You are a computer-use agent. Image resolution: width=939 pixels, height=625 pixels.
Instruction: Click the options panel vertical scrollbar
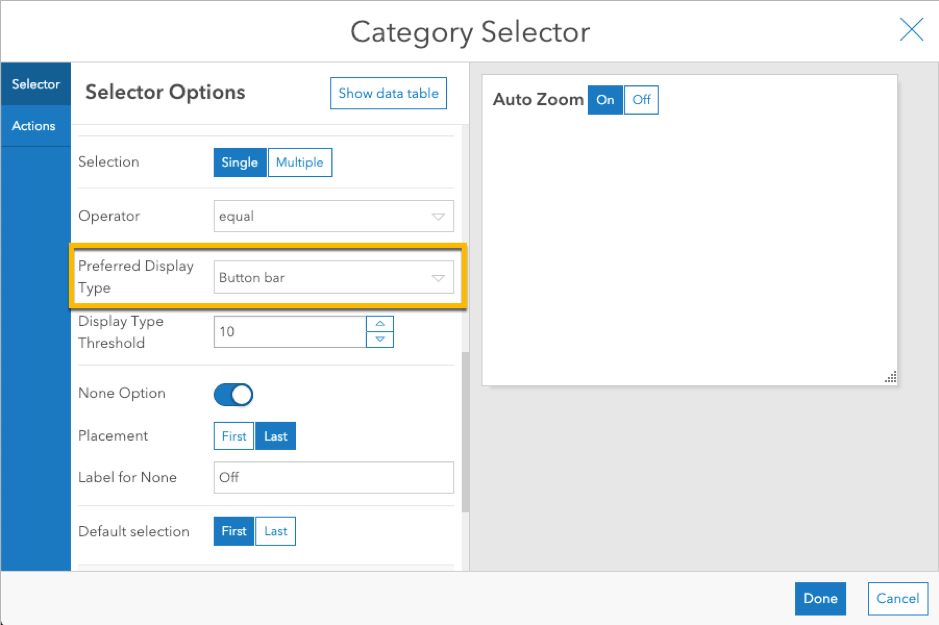pos(464,430)
